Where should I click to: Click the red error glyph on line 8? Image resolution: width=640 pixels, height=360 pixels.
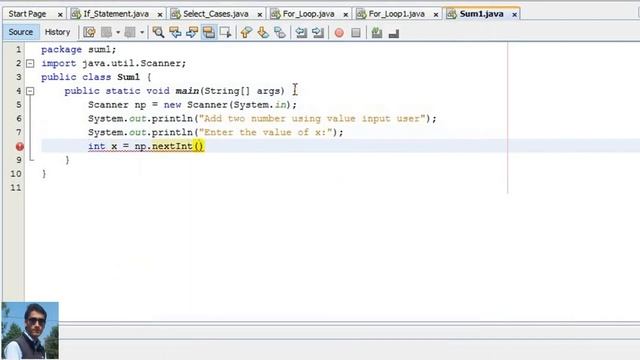20,146
